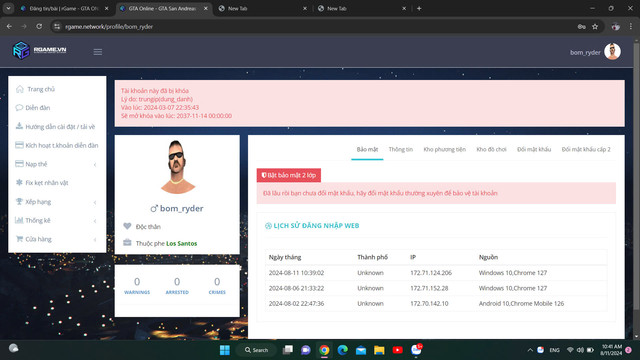Switch to the Kho đồ chơi tab
Viewport: 640px width, 360px height.
(491, 149)
